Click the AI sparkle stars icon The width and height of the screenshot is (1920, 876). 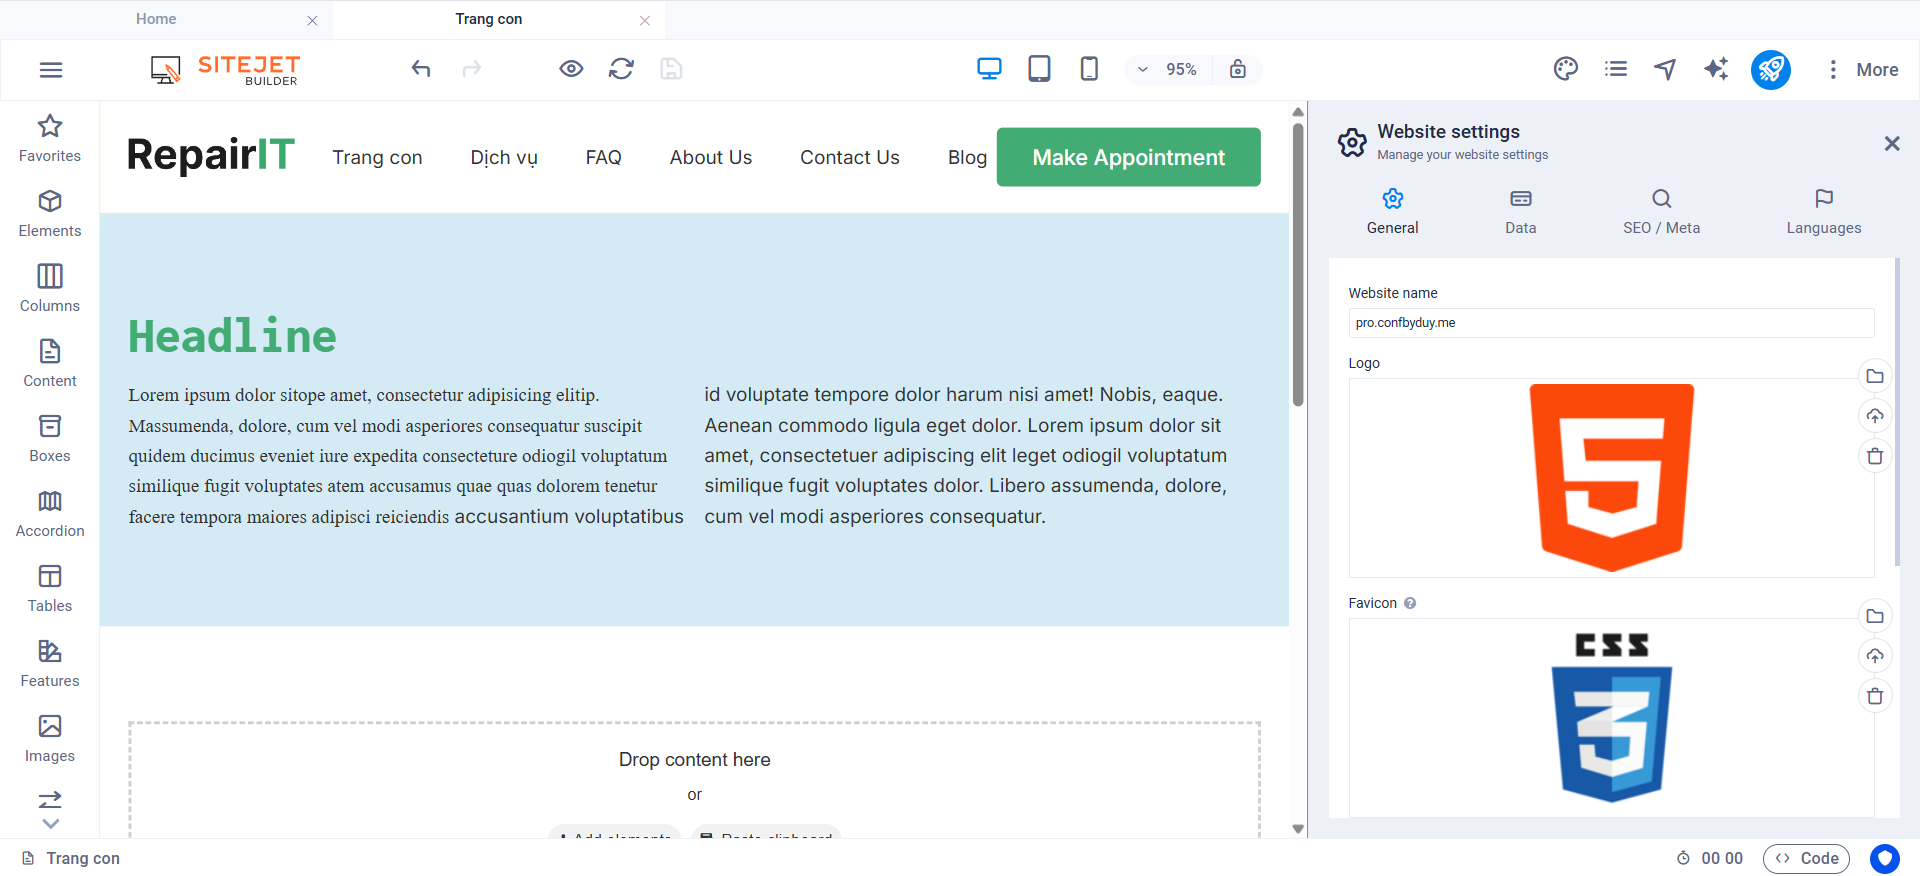1716,69
